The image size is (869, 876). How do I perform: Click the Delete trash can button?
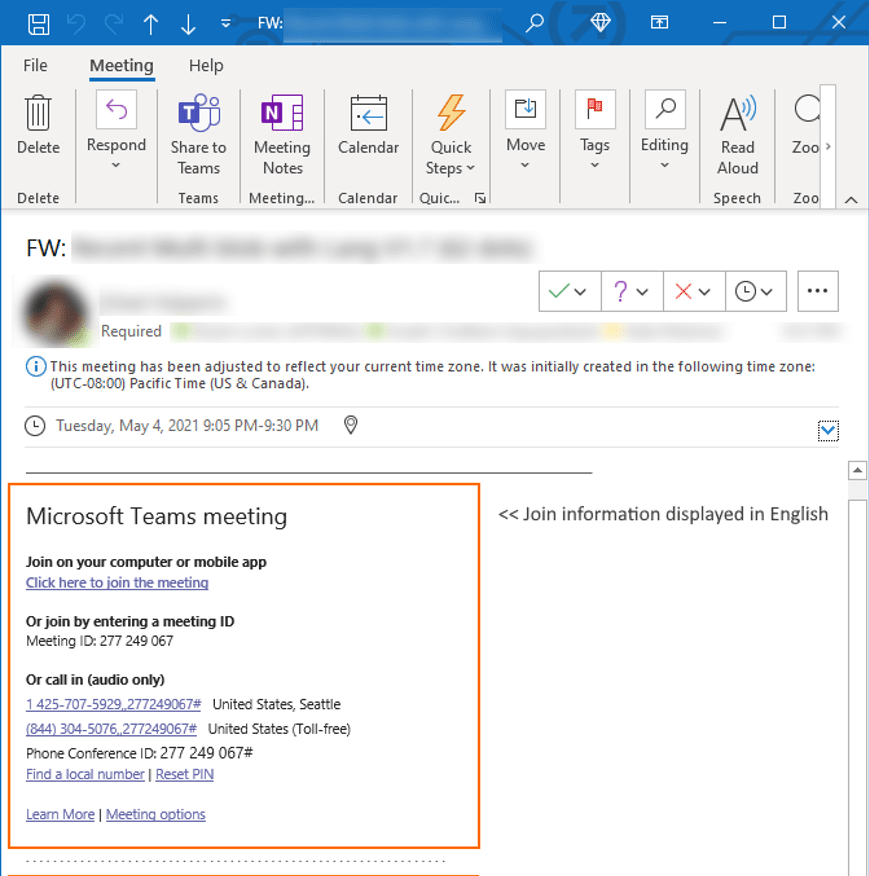pos(38,125)
